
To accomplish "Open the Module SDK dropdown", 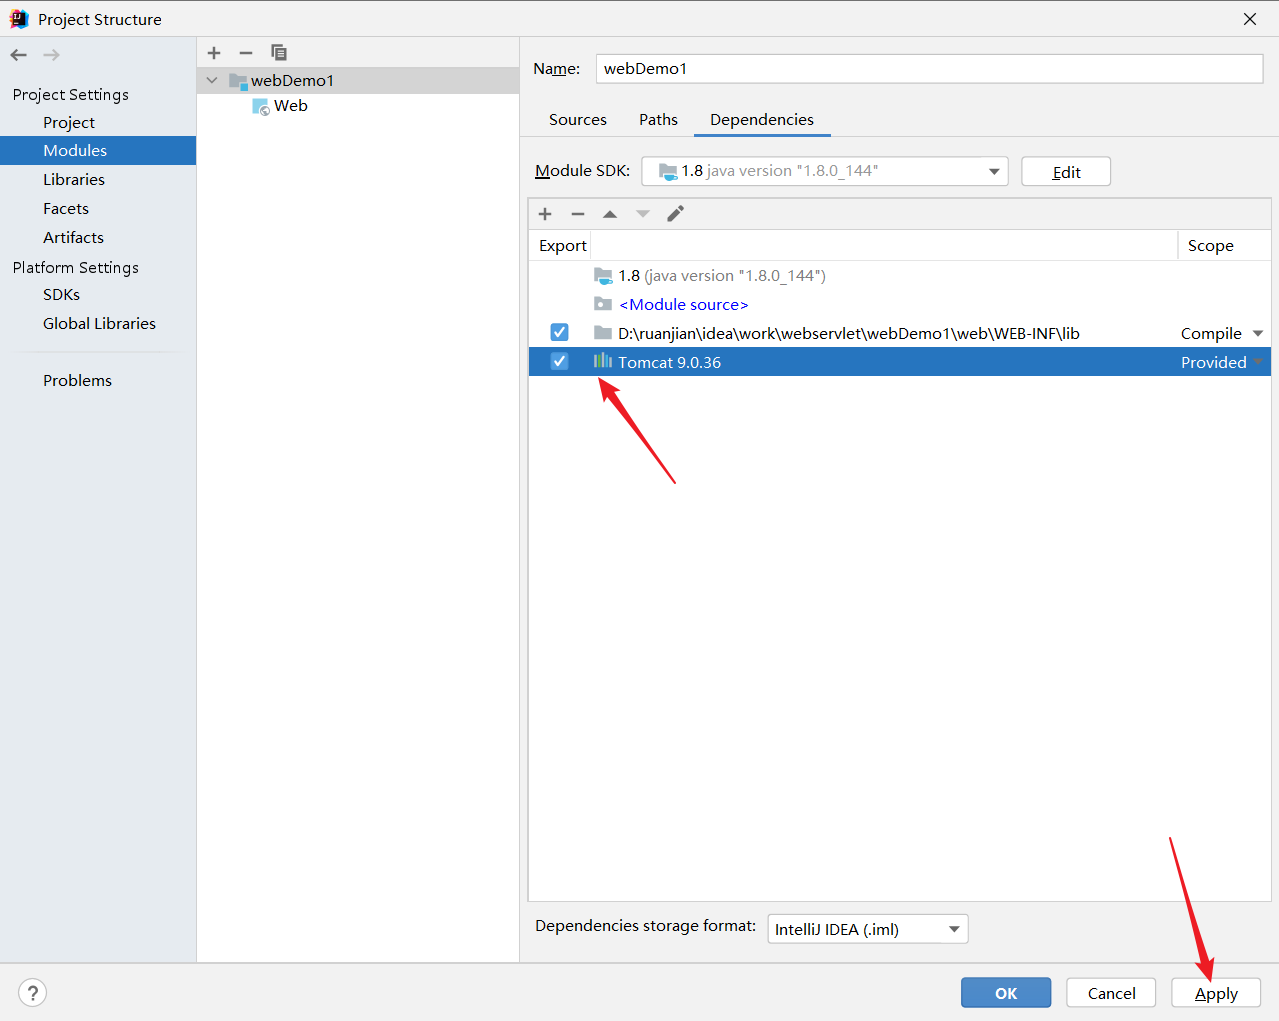I will click(x=825, y=171).
